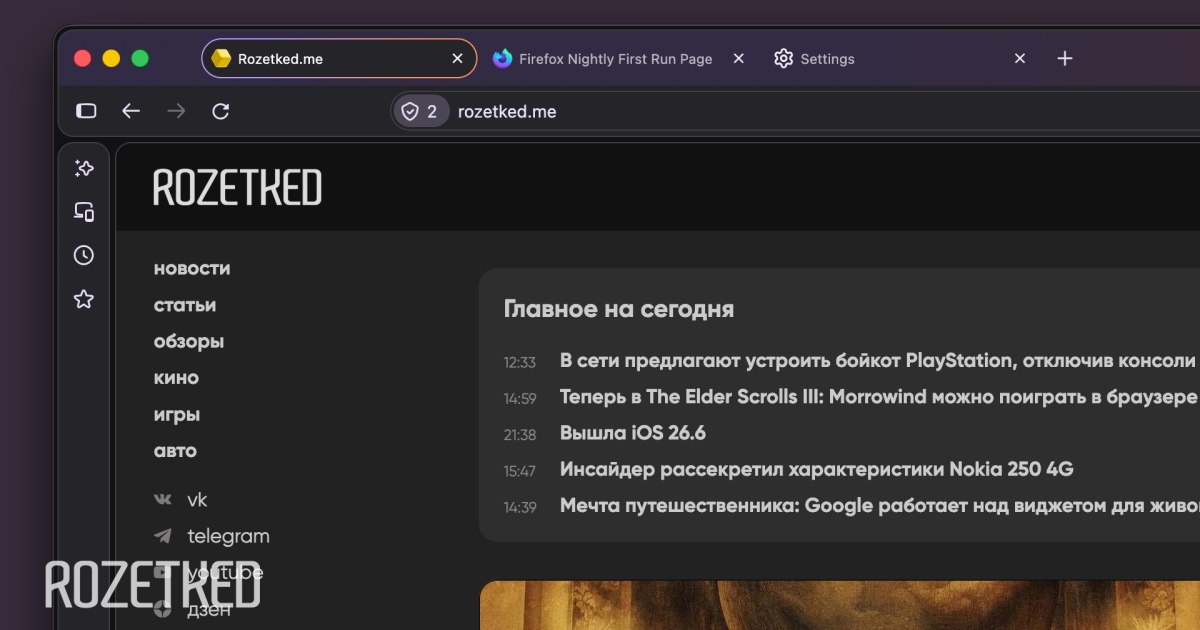Viewport: 1200px width, 630px height.
Task: Switch to the Settings tab
Action: point(900,59)
